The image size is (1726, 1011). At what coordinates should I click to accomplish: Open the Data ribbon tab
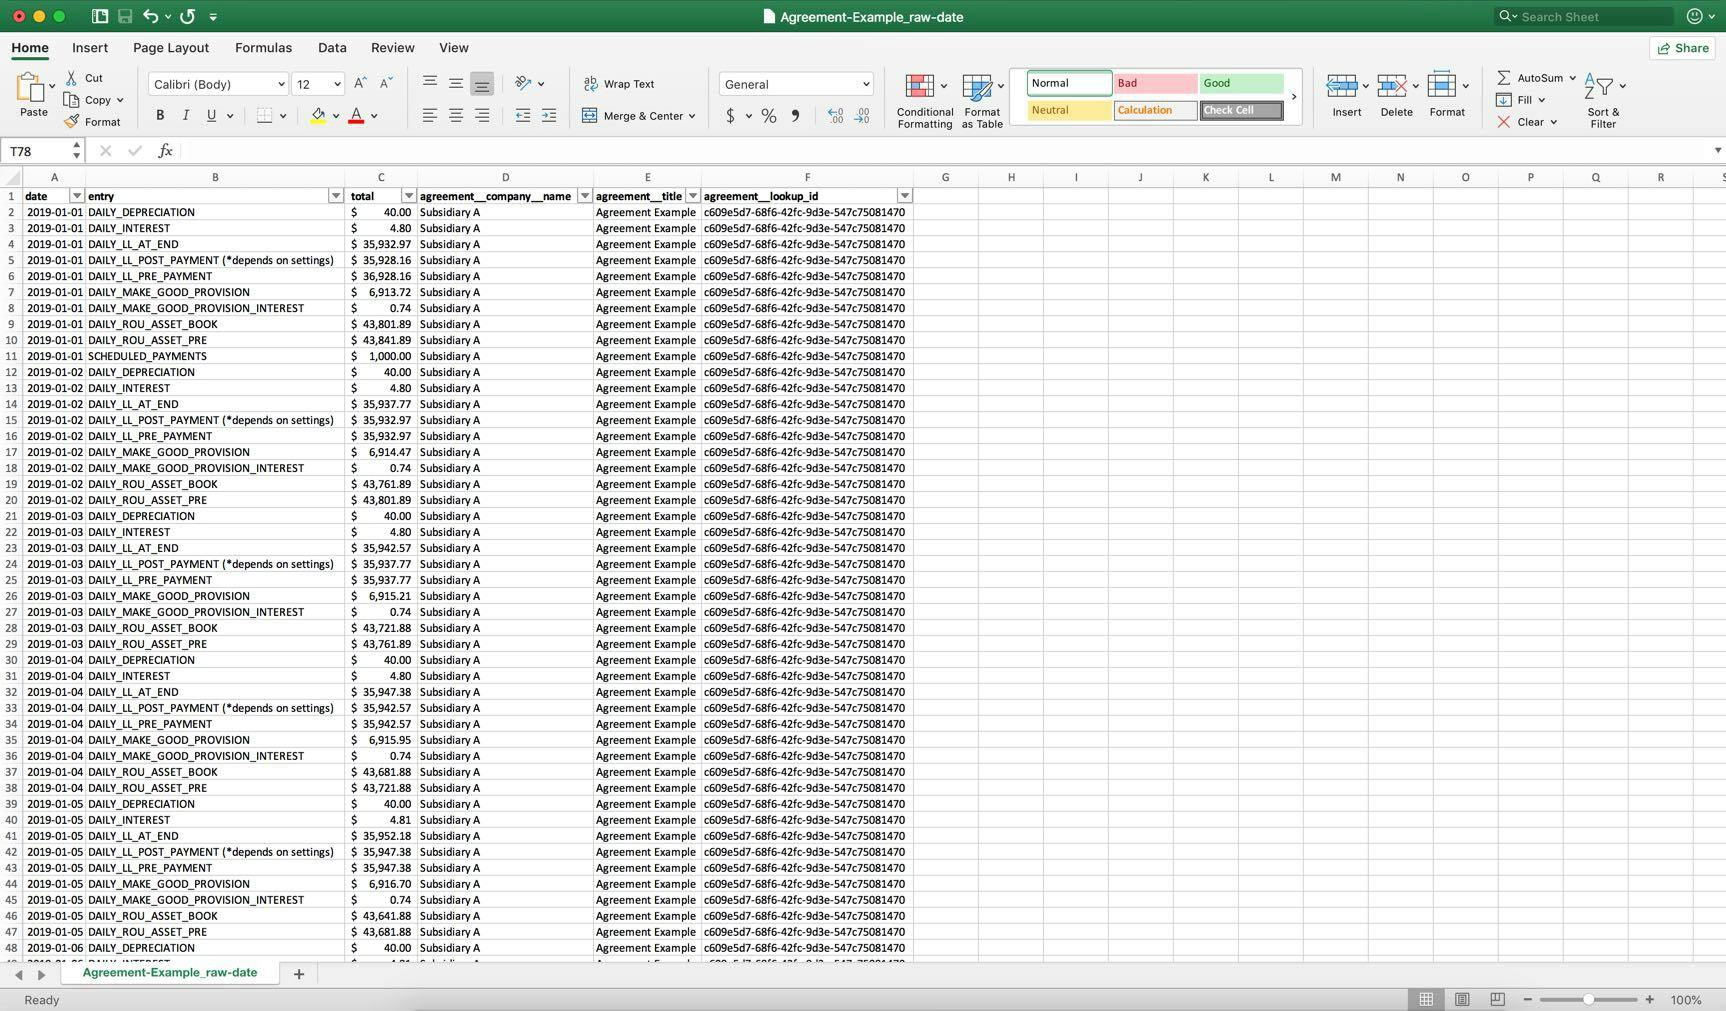331,47
